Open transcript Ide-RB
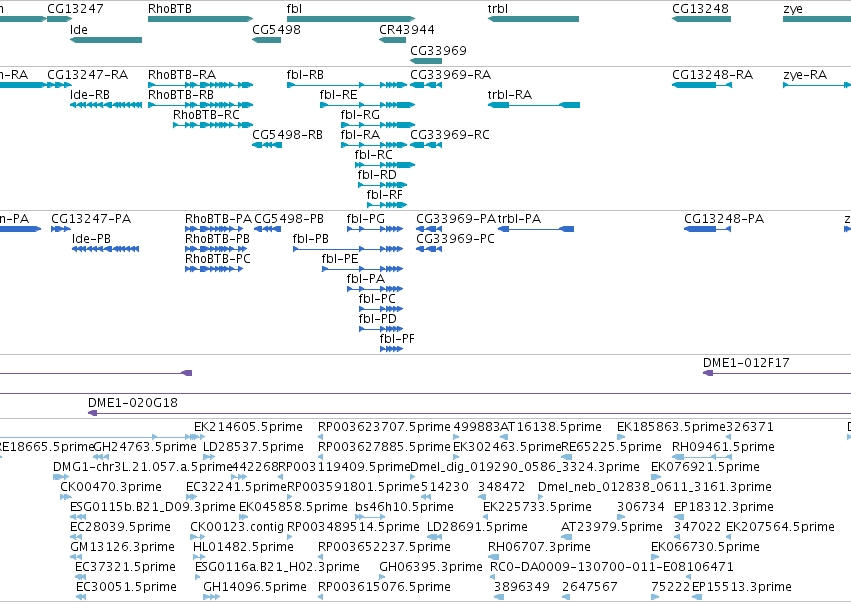The height and width of the screenshot is (602, 851). 90,95
